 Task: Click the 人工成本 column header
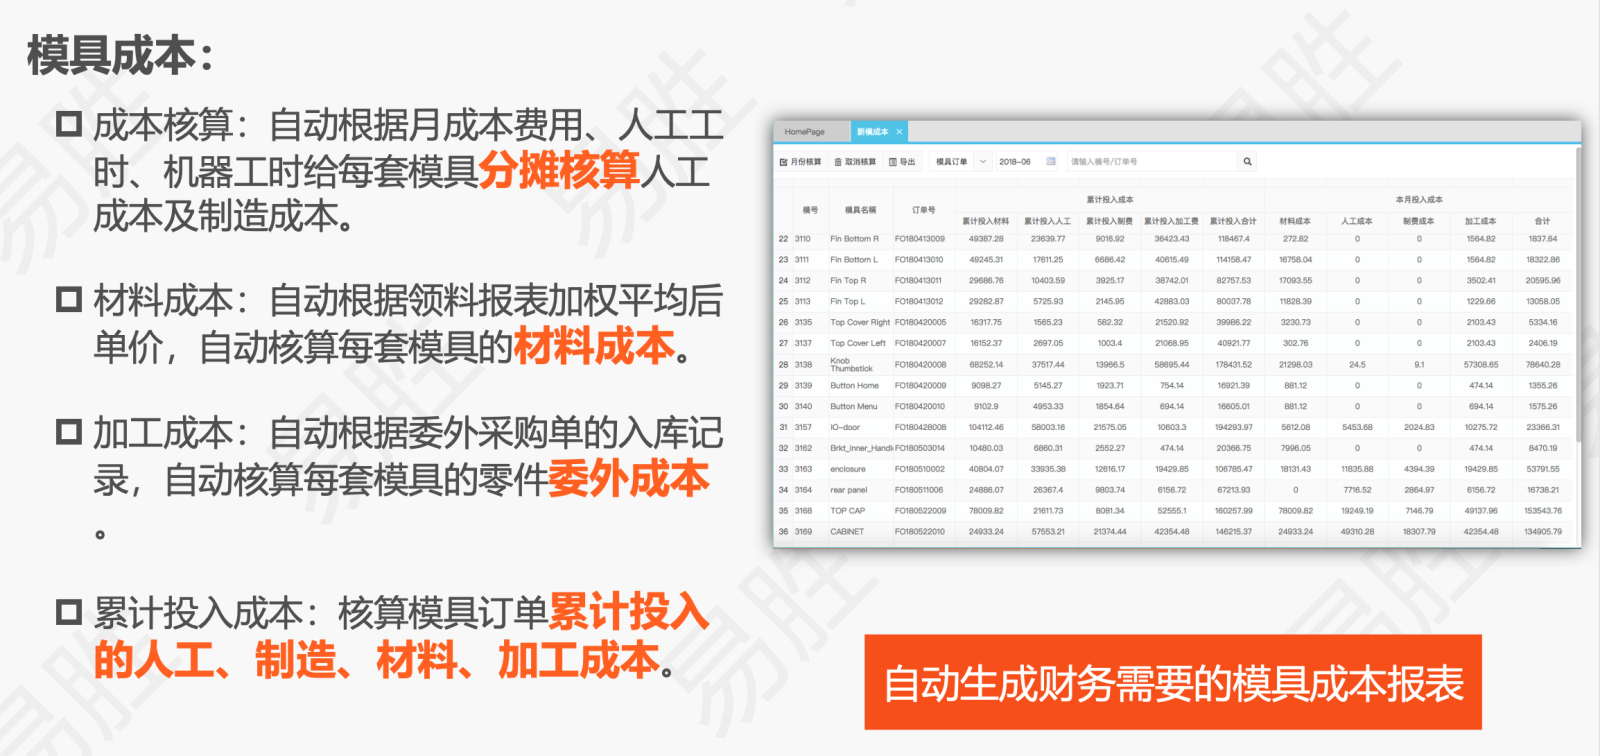pyautogui.click(x=1357, y=221)
